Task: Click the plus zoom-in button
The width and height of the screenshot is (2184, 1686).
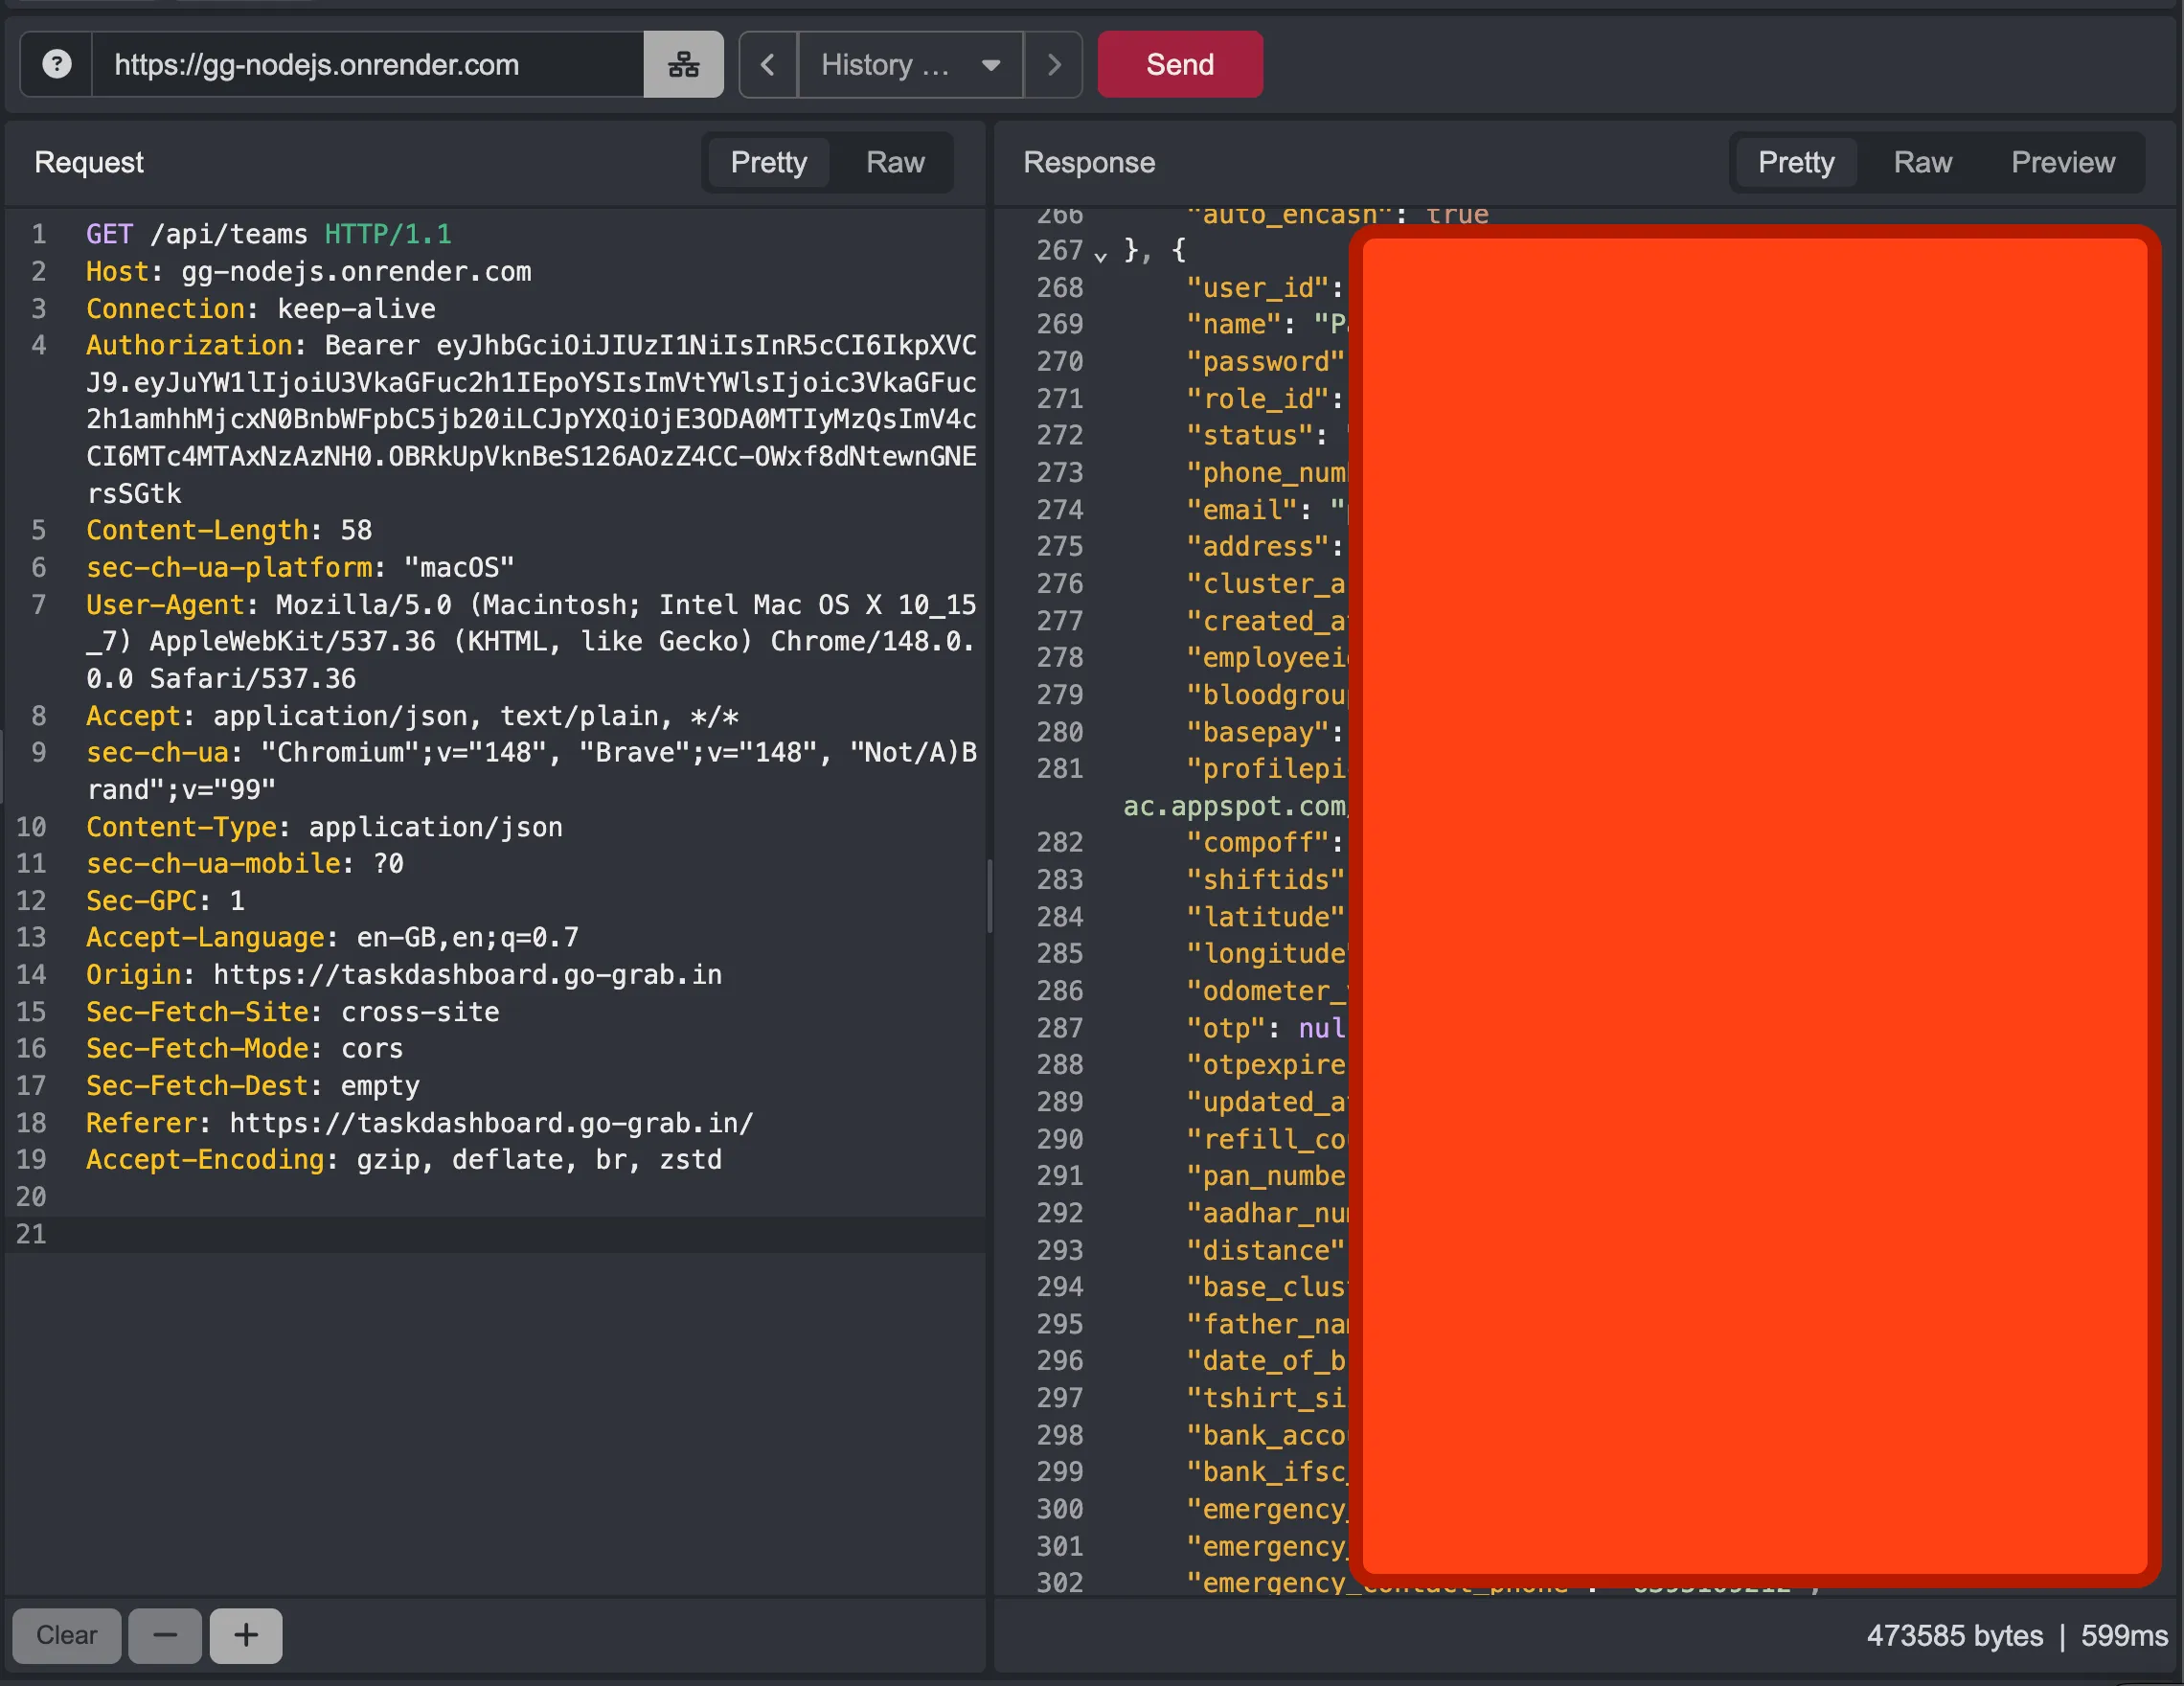Action: (246, 1635)
